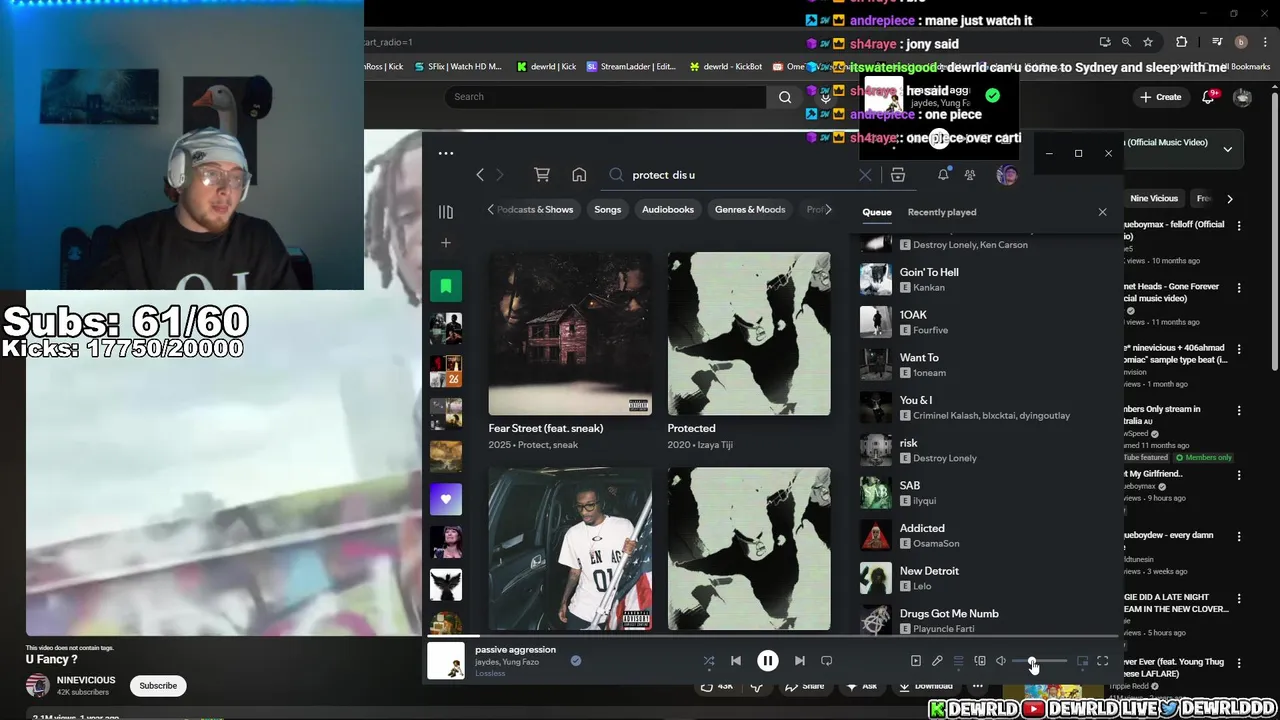Image resolution: width=1280 pixels, height=720 pixels.
Task: Subscribe to NINEVICIOUS channel
Action: pos(158,686)
